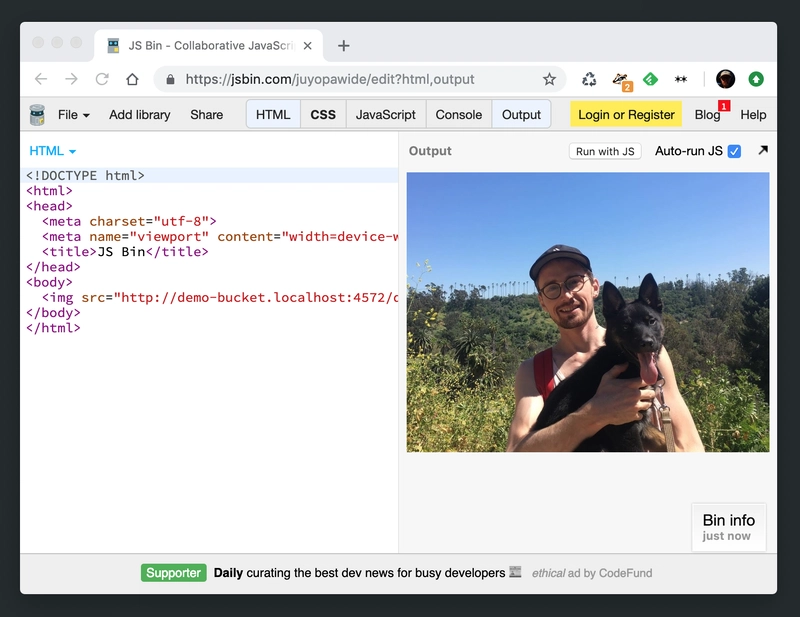Image resolution: width=800 pixels, height=617 pixels.
Task: Click the double-asterisk extension icon
Action: pyautogui.click(x=681, y=79)
